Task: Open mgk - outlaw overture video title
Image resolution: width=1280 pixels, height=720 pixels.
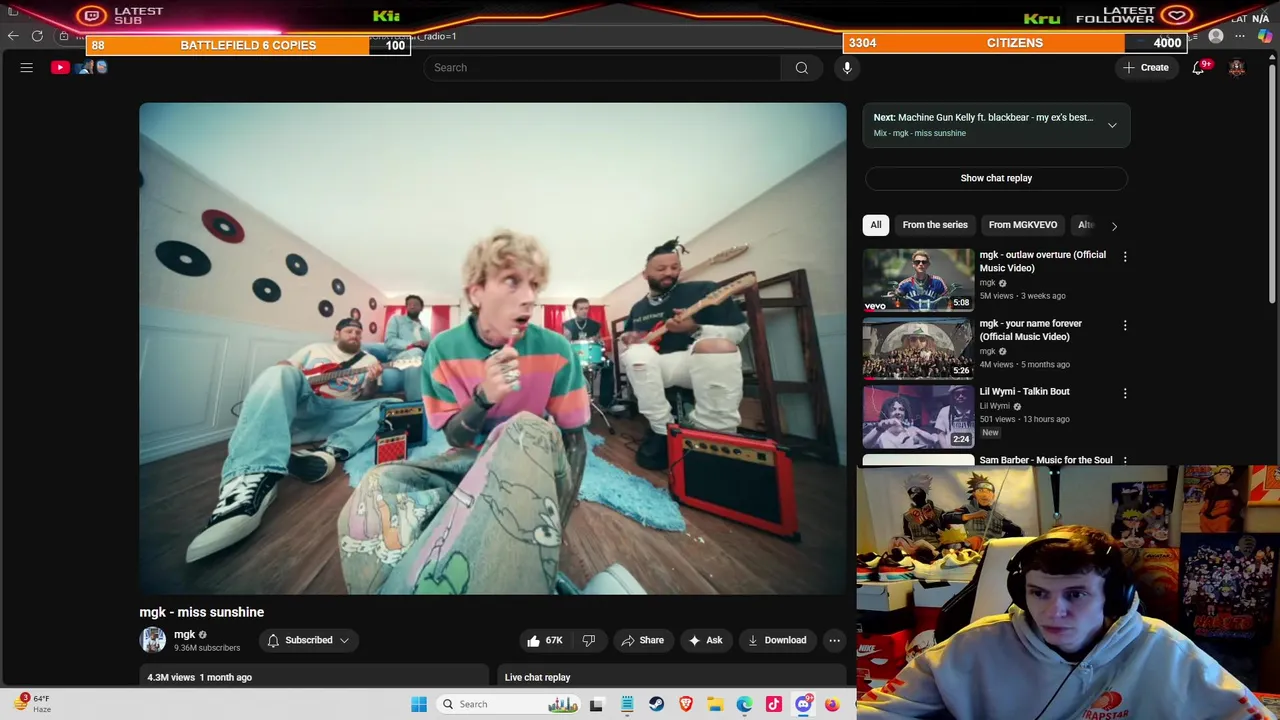Action: (1042, 261)
